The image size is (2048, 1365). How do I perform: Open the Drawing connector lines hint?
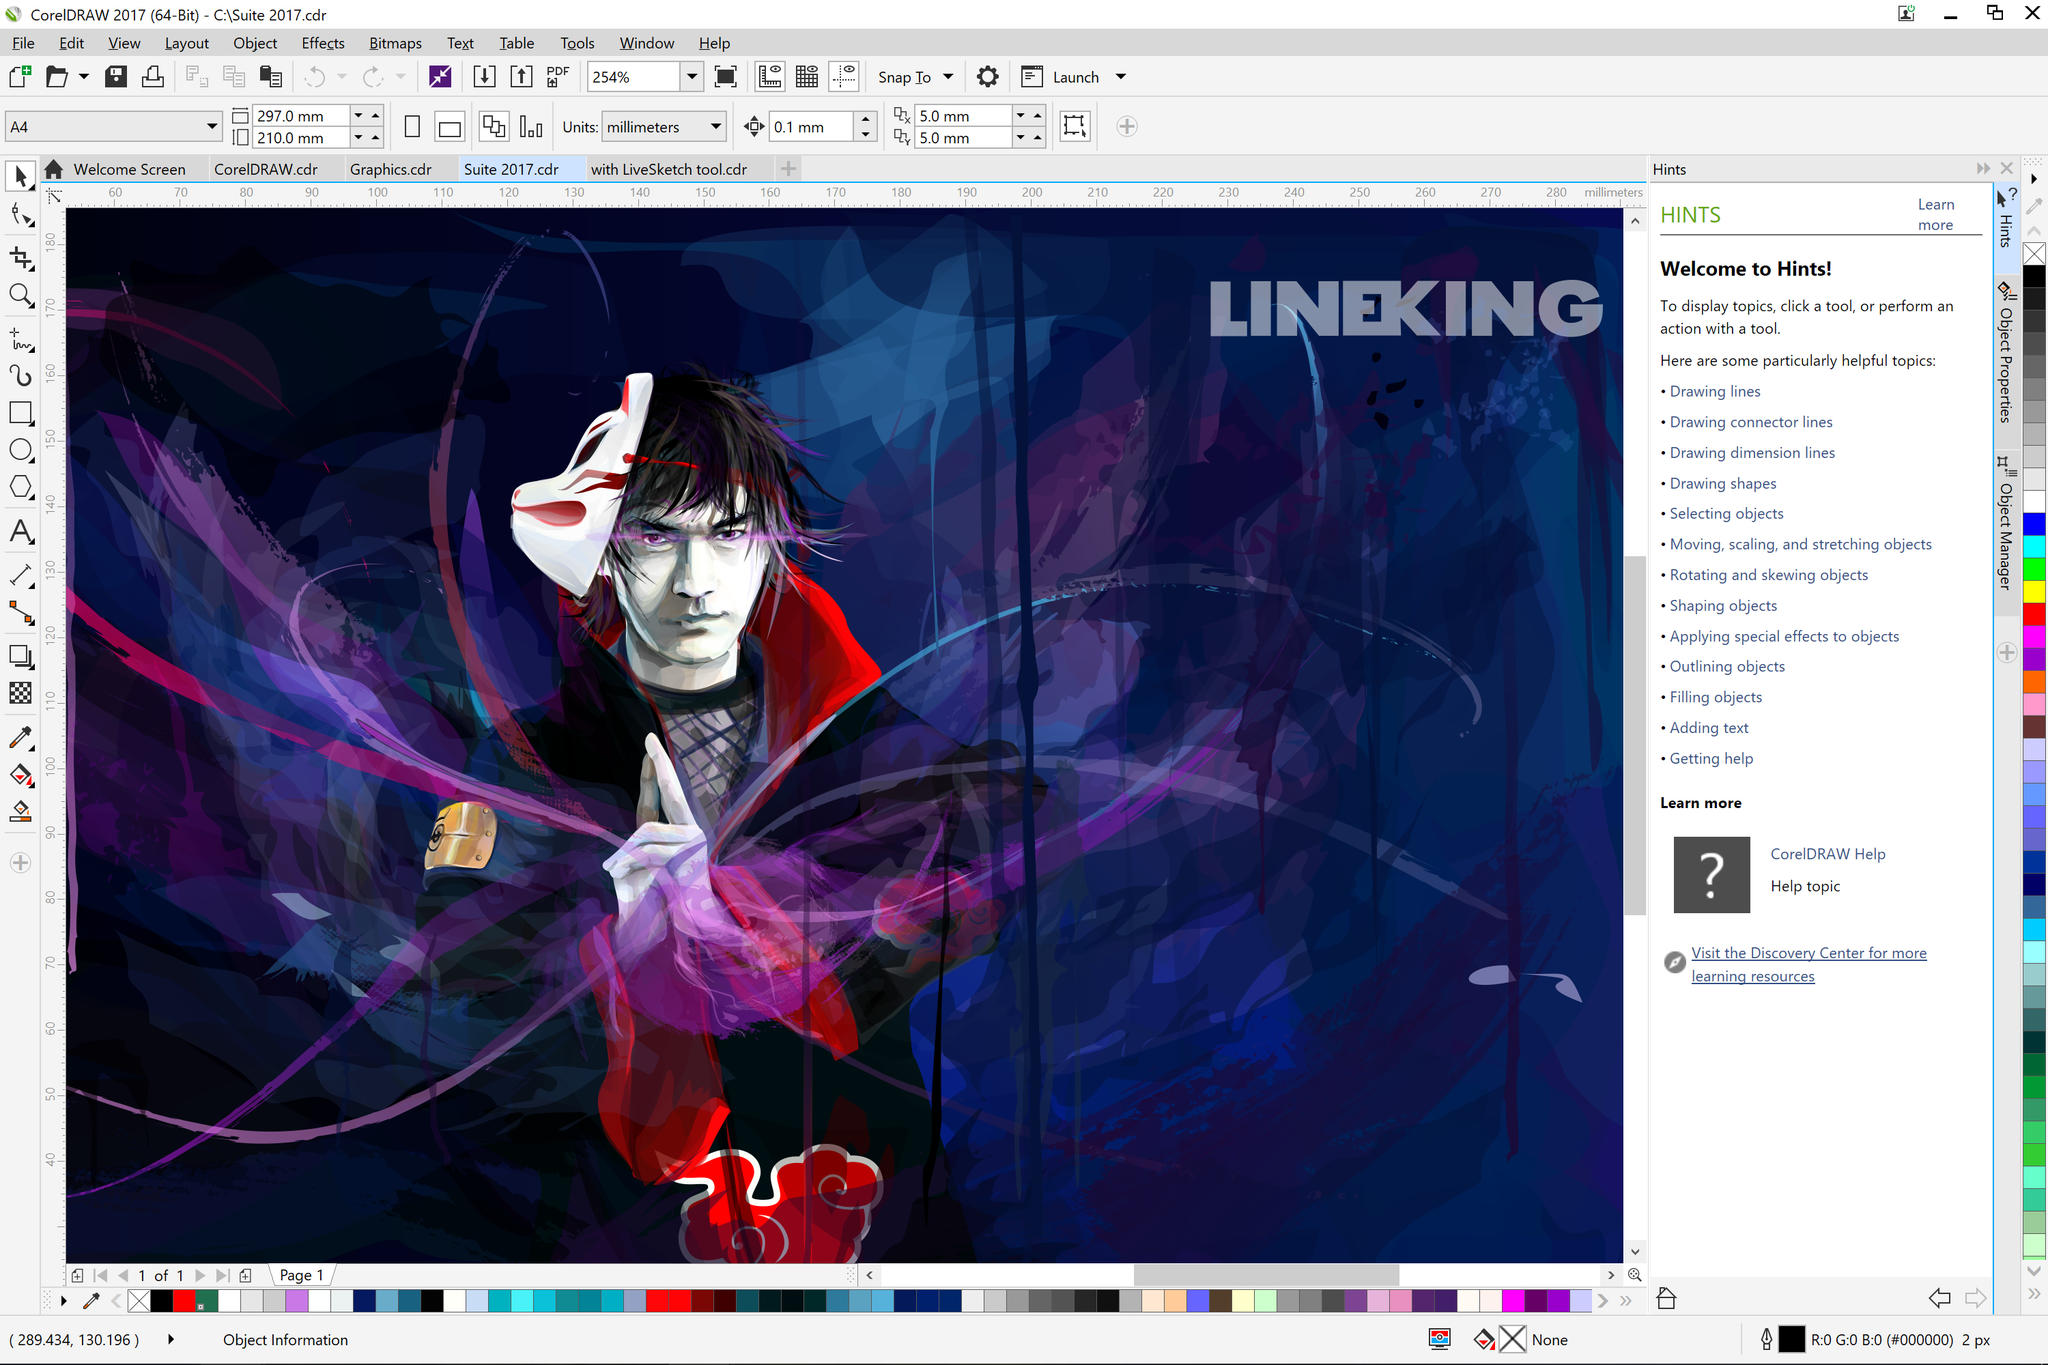pos(1751,422)
